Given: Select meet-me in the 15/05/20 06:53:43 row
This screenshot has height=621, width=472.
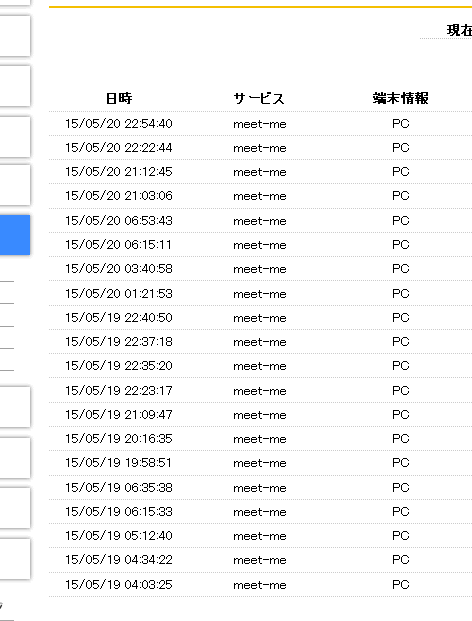Looking at the screenshot, I should pos(259,221).
